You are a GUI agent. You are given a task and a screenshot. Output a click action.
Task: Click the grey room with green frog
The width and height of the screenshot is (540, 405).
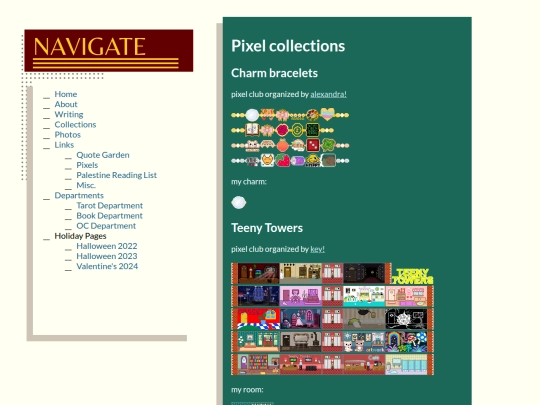(364, 319)
